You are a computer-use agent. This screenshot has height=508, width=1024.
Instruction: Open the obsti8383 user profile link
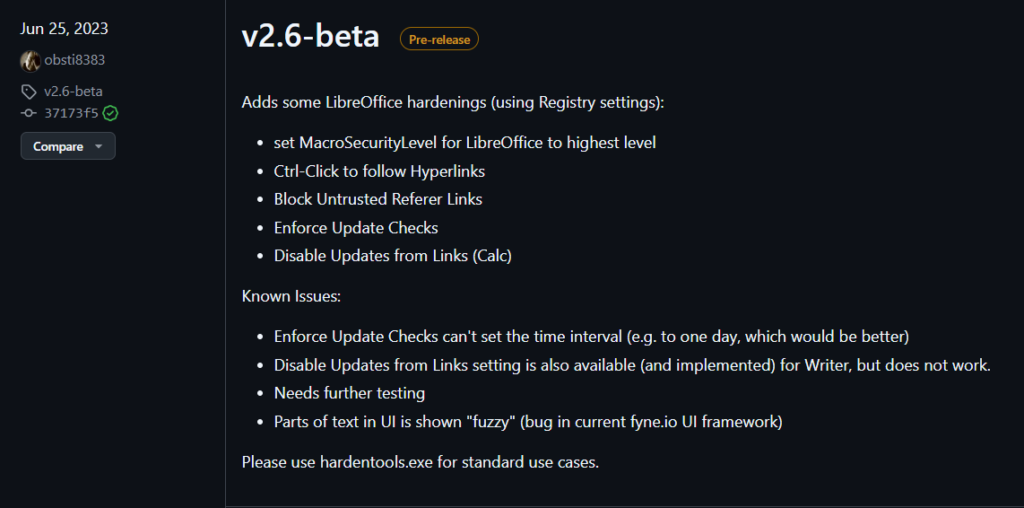pyautogui.click(x=74, y=60)
